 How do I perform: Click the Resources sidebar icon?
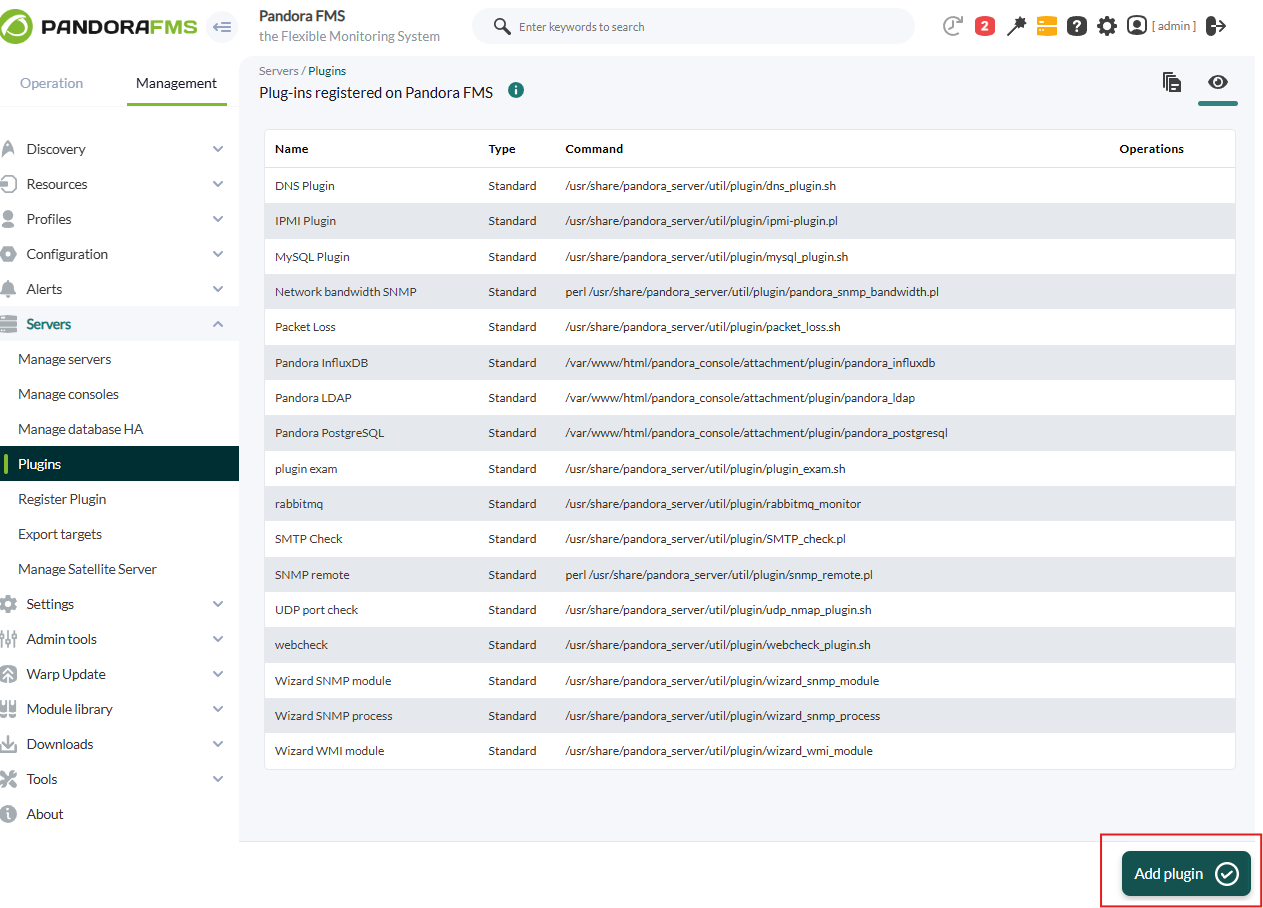tap(8, 184)
